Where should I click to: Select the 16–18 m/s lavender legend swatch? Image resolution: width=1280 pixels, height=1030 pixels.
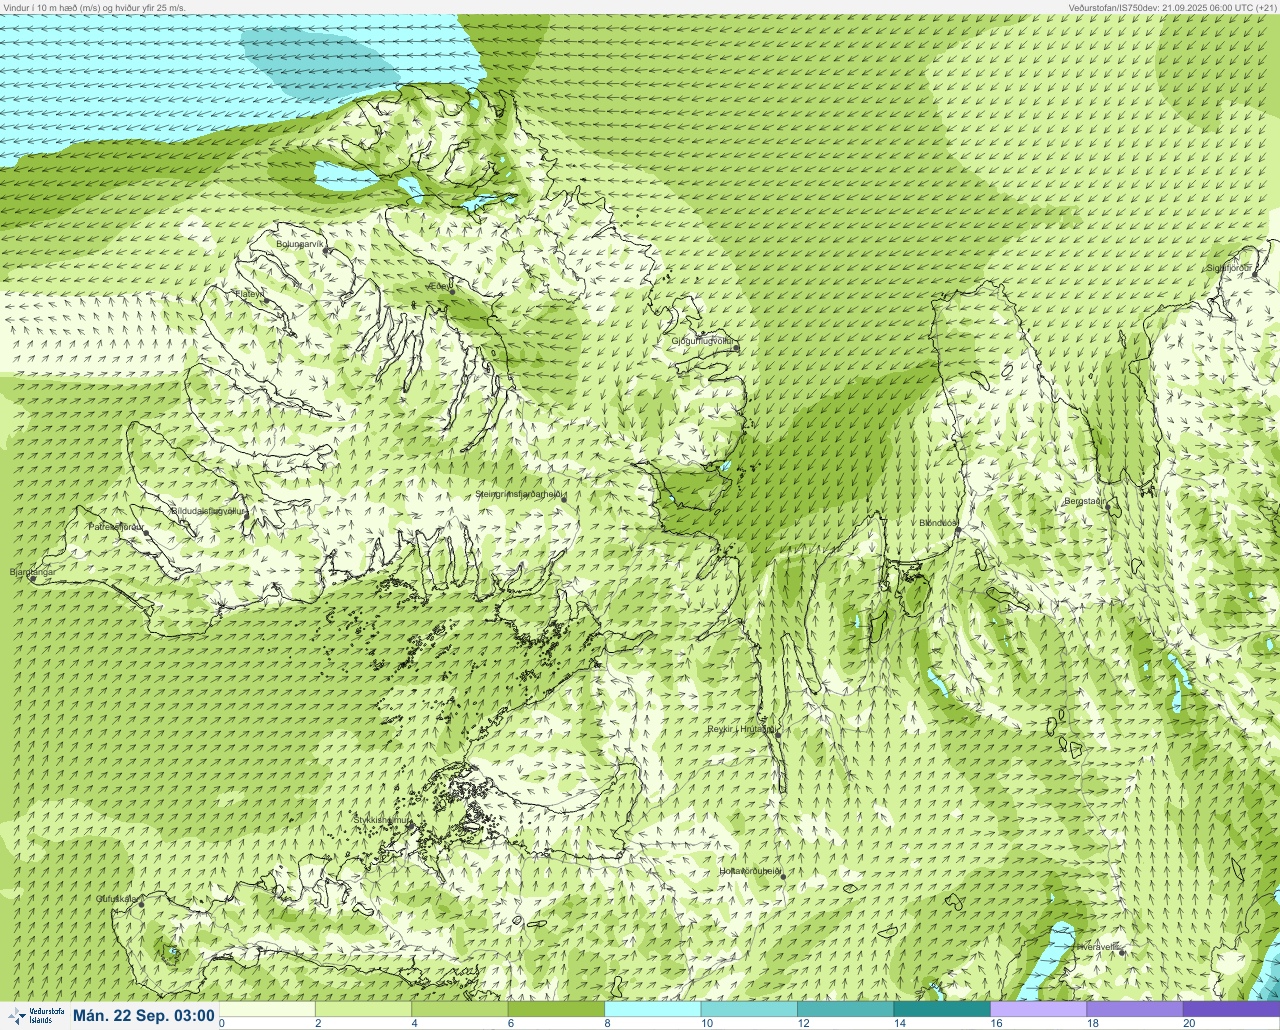coord(1038,1008)
